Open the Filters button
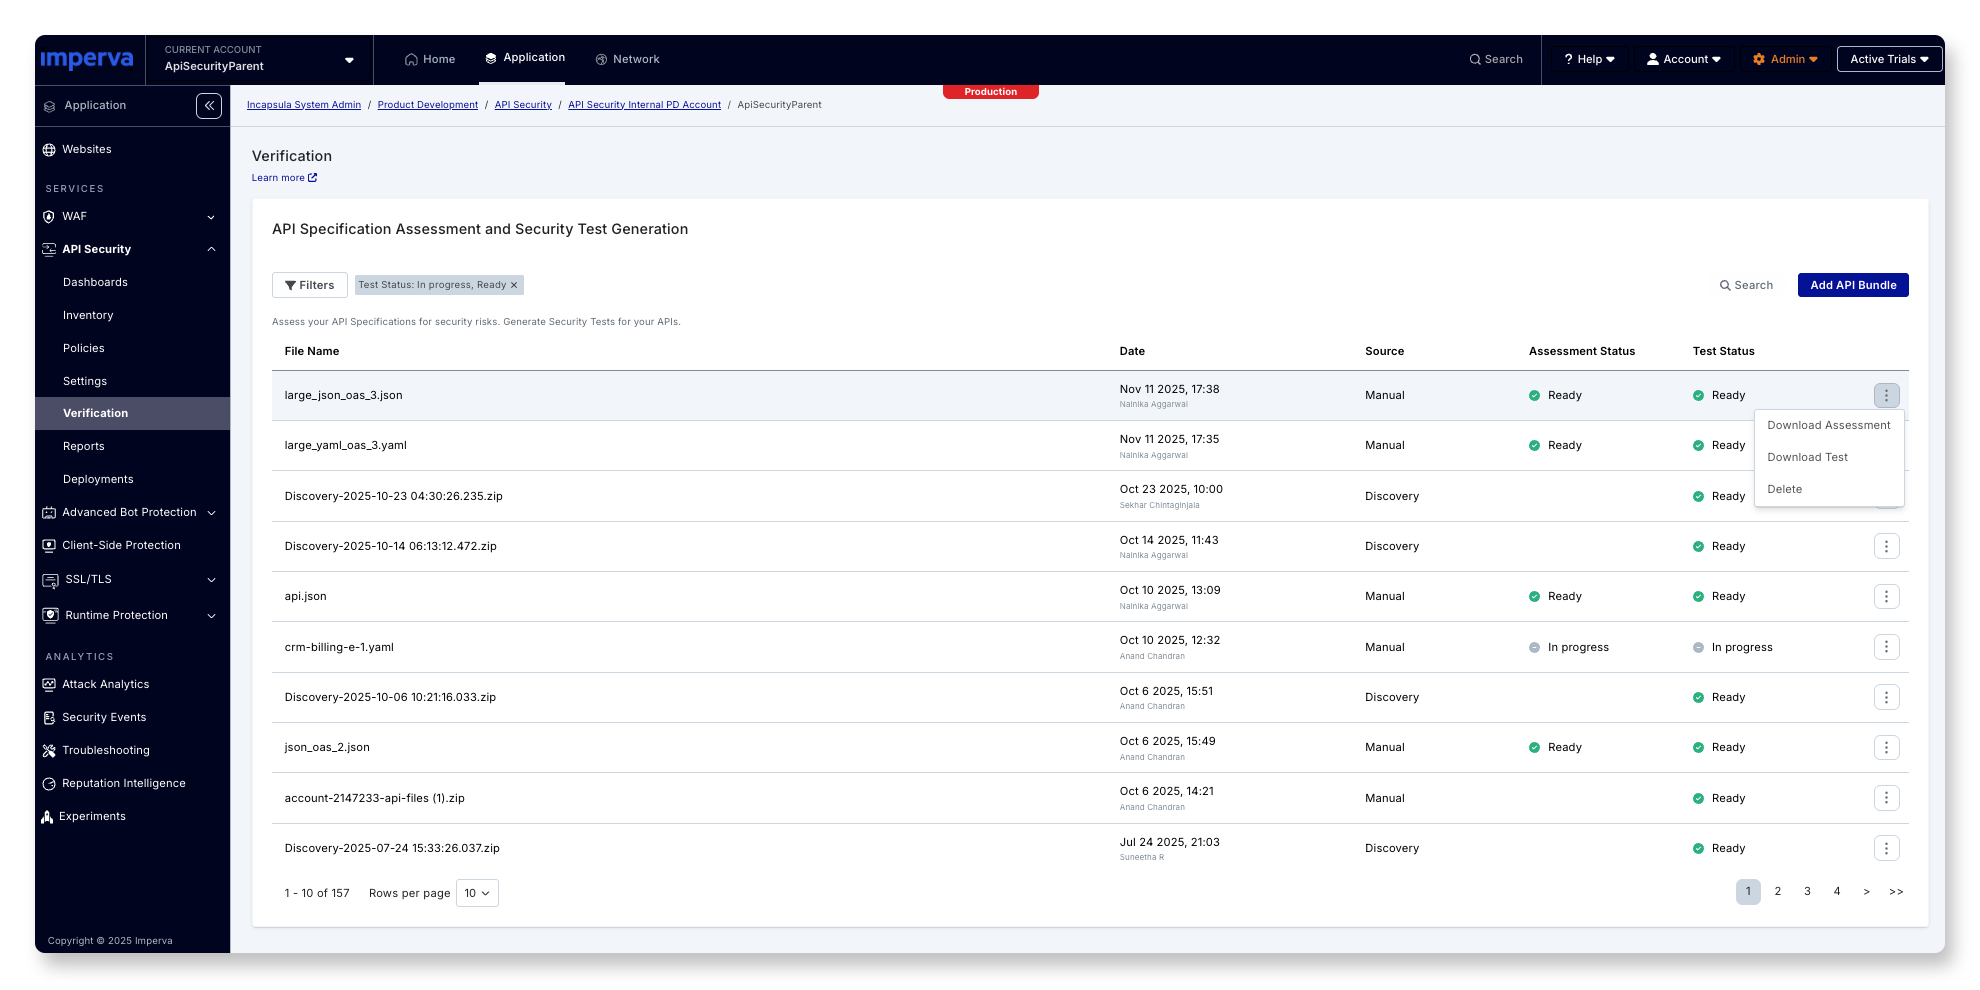The width and height of the screenshot is (1980, 990). point(310,286)
